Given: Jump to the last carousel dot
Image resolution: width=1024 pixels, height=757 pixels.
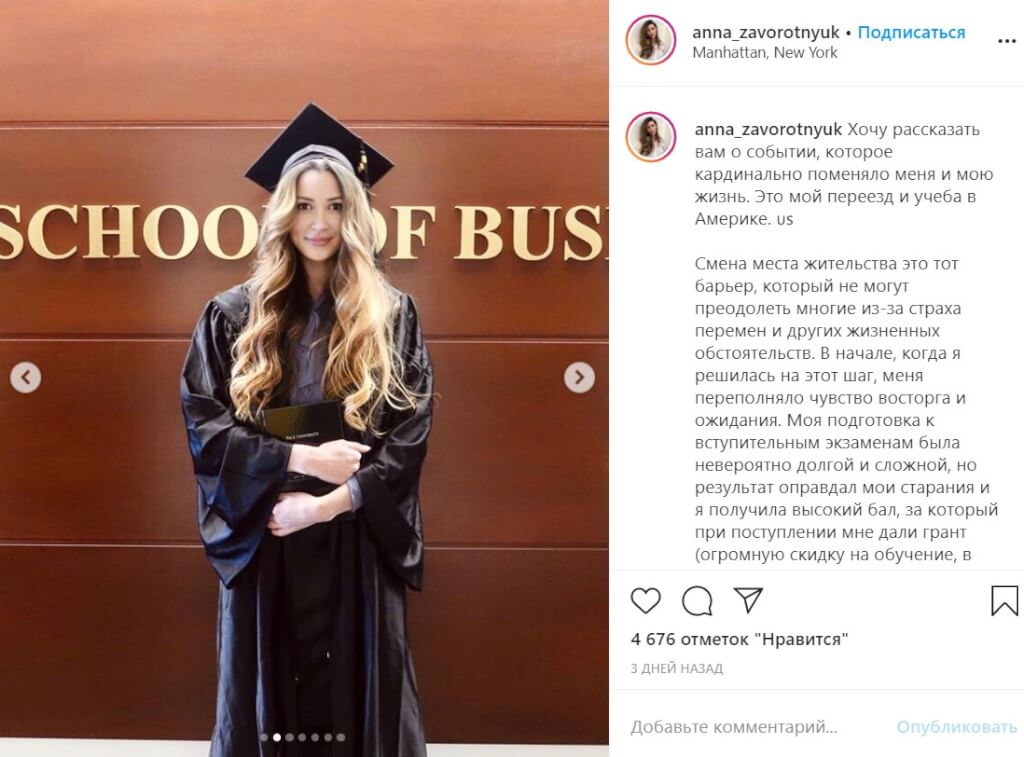Looking at the screenshot, I should click(x=341, y=737).
